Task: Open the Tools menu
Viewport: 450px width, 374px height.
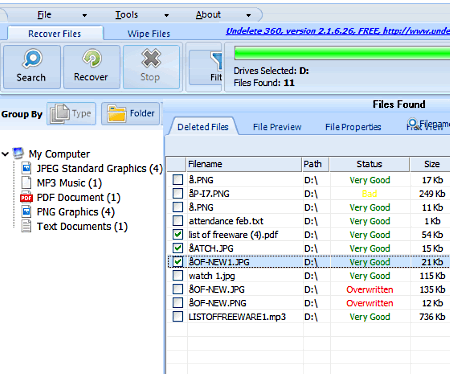Action: coord(126,15)
